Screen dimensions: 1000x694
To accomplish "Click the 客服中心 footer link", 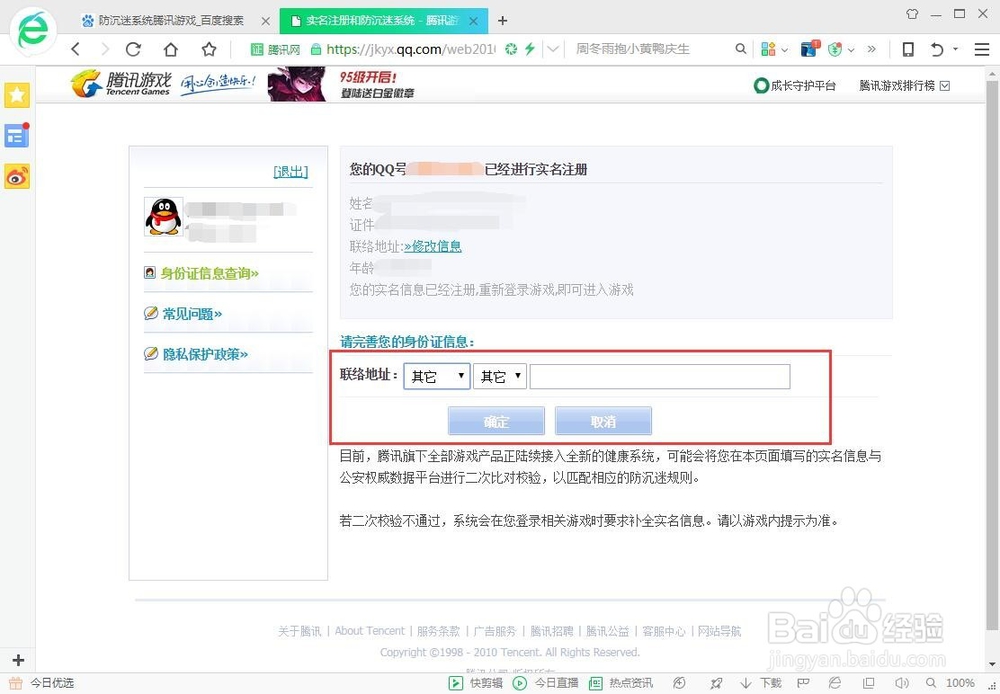I will [x=664, y=631].
